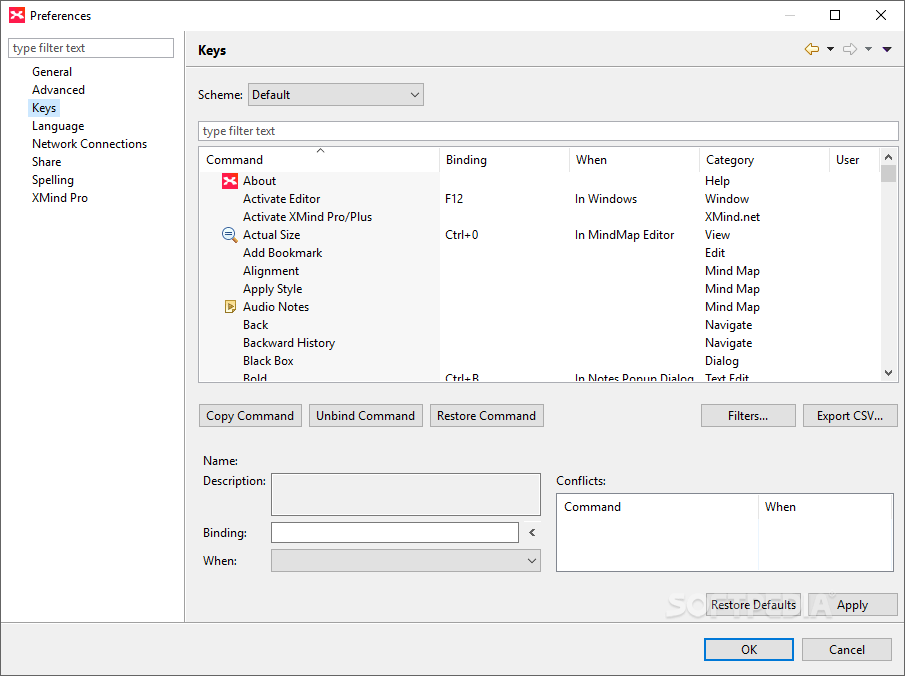Open the When combo box dropdown
905x676 pixels.
[x=531, y=560]
